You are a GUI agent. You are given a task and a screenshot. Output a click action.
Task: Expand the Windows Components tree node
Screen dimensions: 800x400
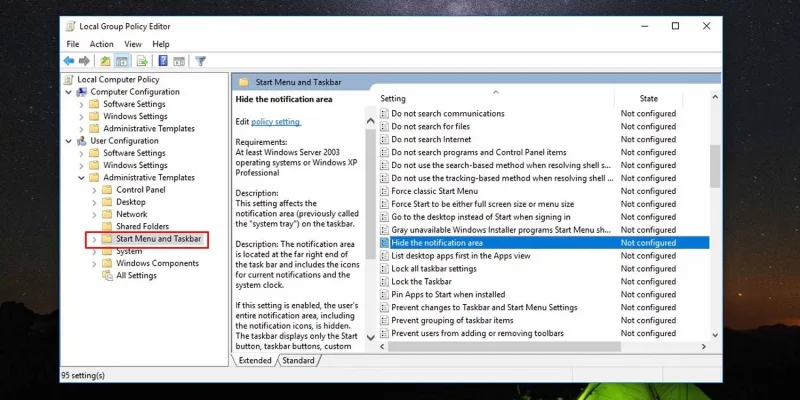tap(94, 263)
